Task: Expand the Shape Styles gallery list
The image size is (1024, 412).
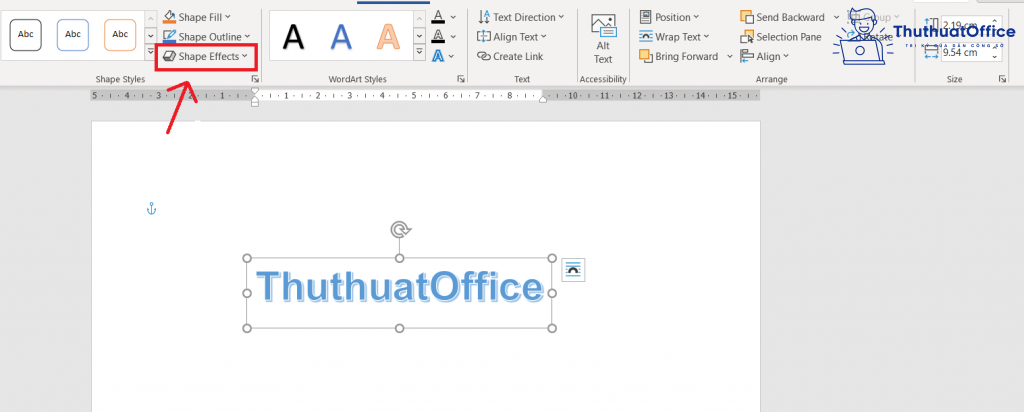Action: pos(150,51)
